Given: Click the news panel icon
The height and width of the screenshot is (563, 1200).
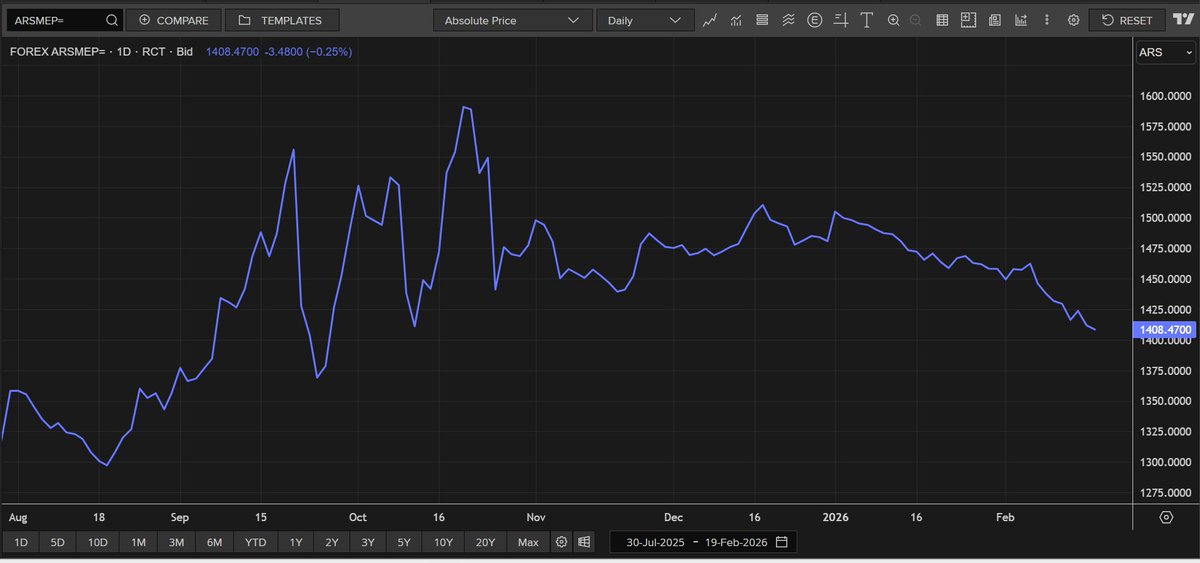Looking at the screenshot, I should (x=995, y=20).
